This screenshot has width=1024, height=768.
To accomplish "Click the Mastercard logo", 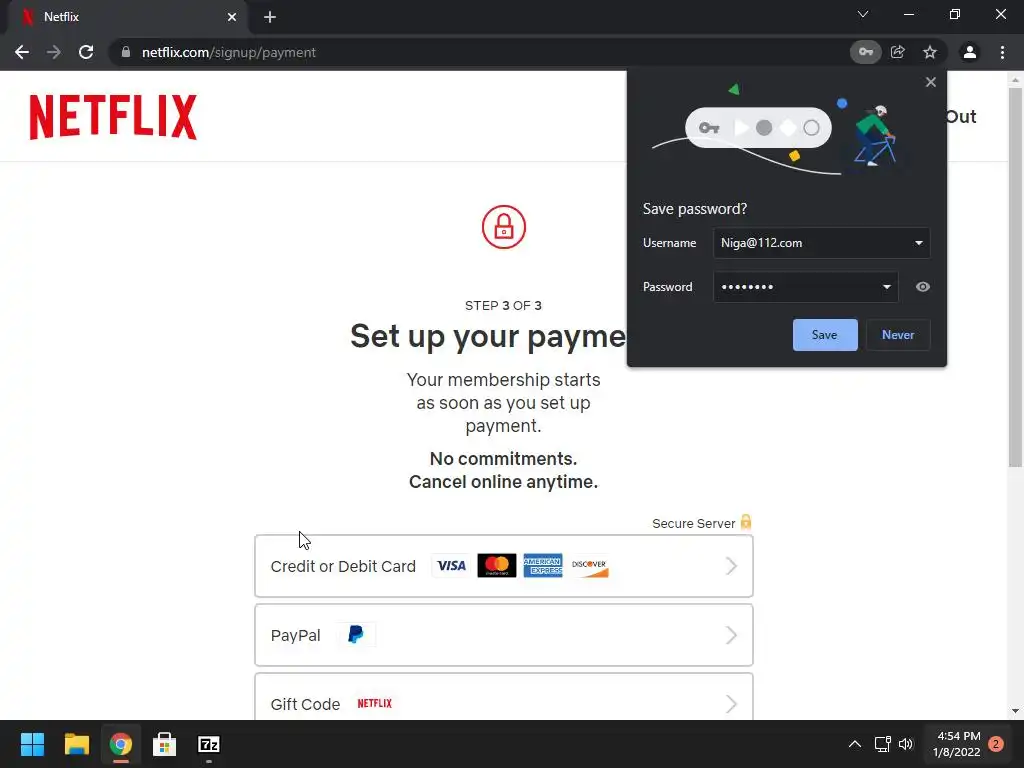I will click(497, 566).
